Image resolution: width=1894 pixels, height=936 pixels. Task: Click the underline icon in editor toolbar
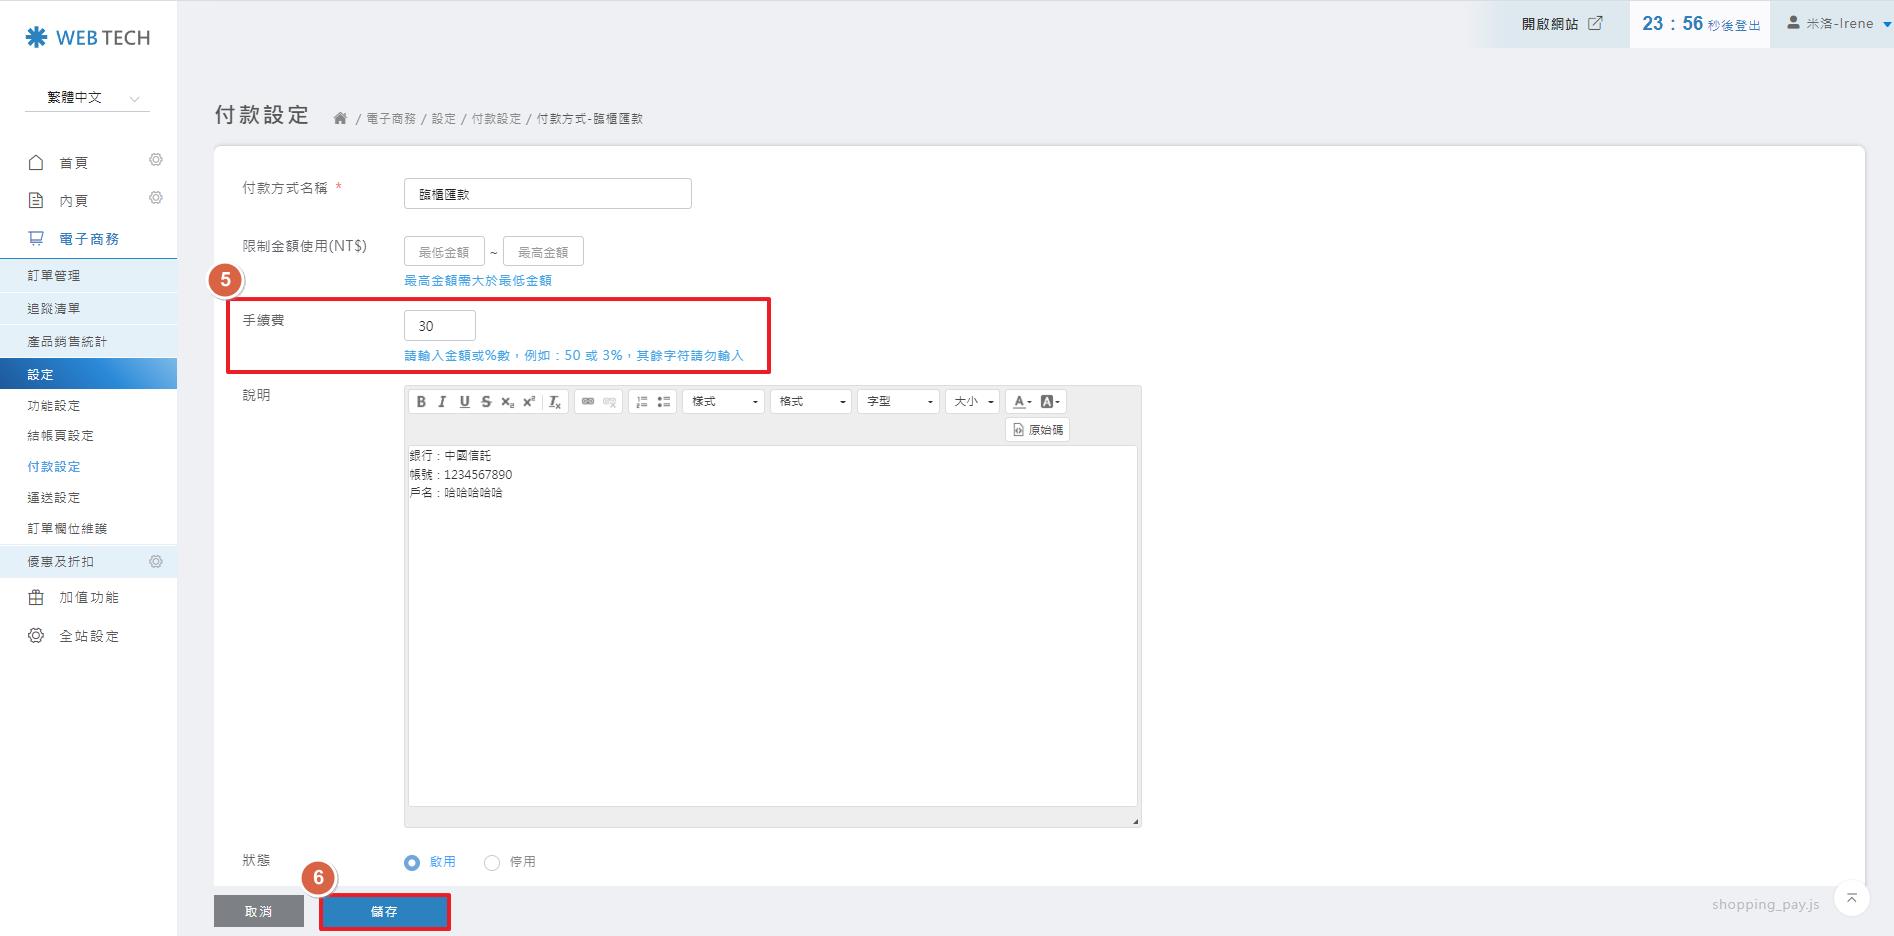[464, 402]
